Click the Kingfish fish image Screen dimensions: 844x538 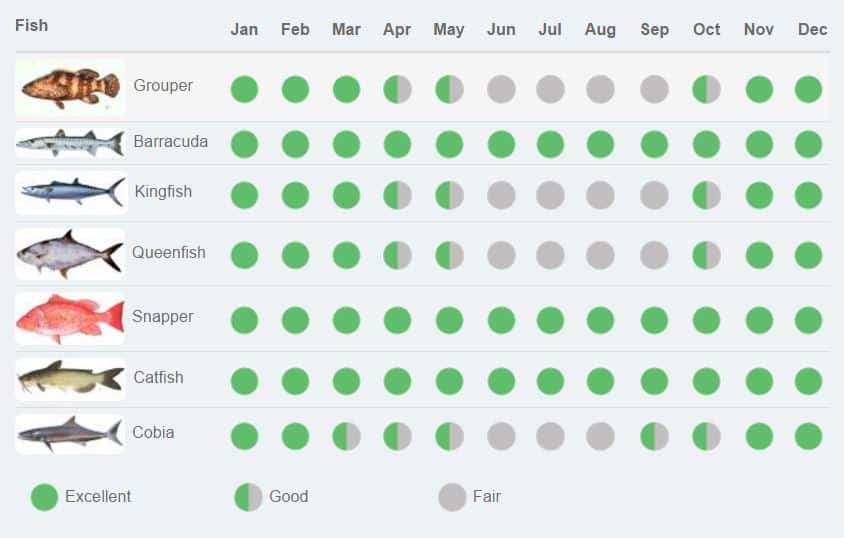(70, 192)
